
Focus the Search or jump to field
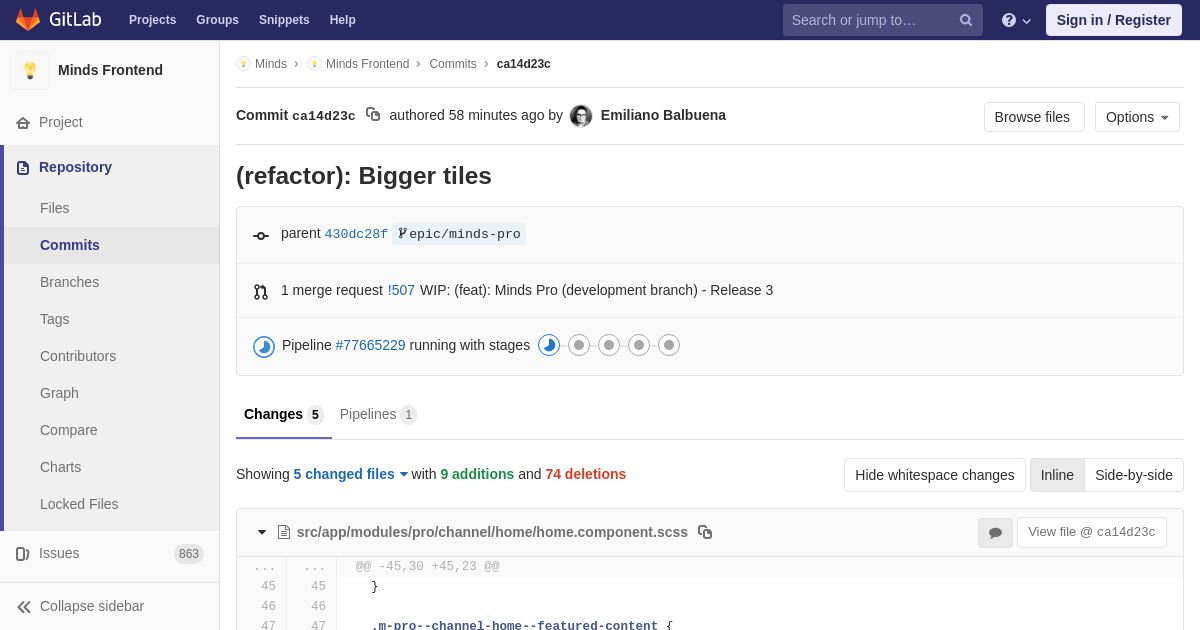point(883,20)
